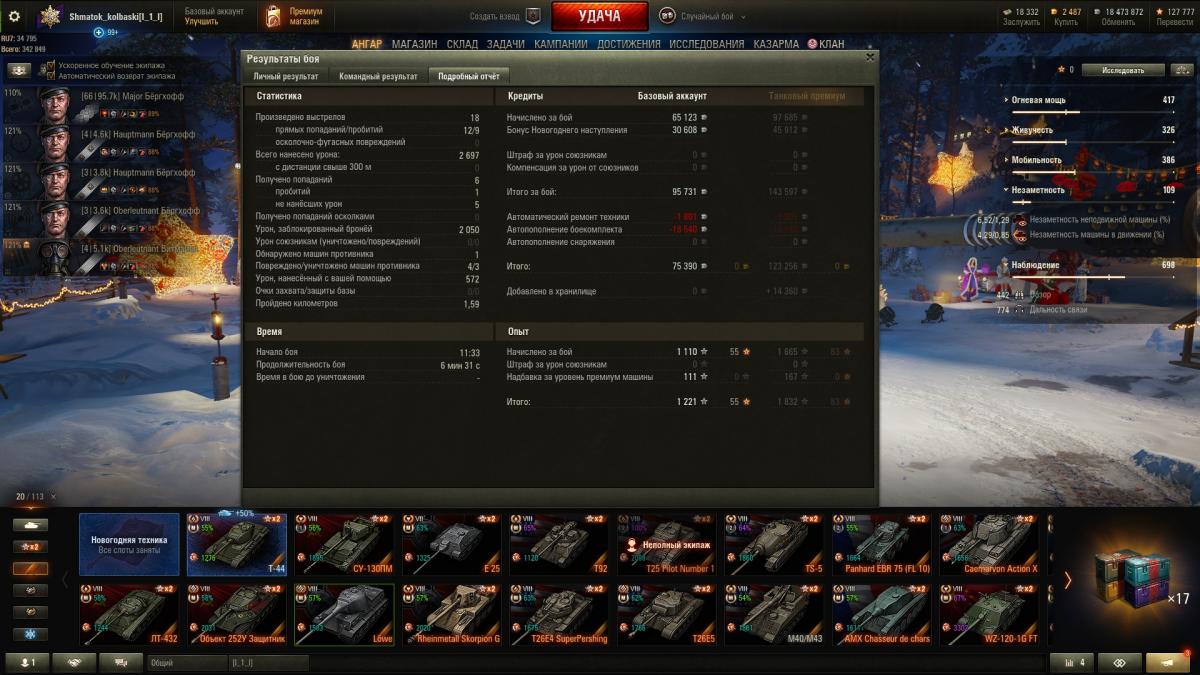Toggle Ускоренное обучение экипажа checkbox

coord(50,66)
